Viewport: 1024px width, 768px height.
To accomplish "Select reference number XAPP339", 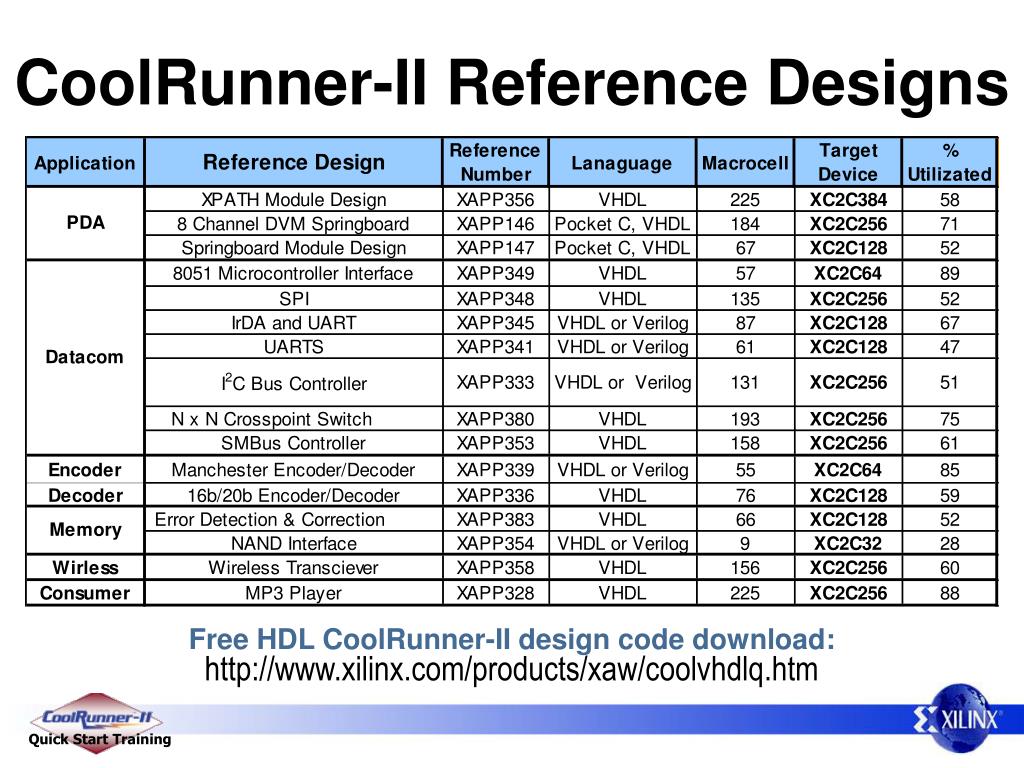I will click(496, 470).
